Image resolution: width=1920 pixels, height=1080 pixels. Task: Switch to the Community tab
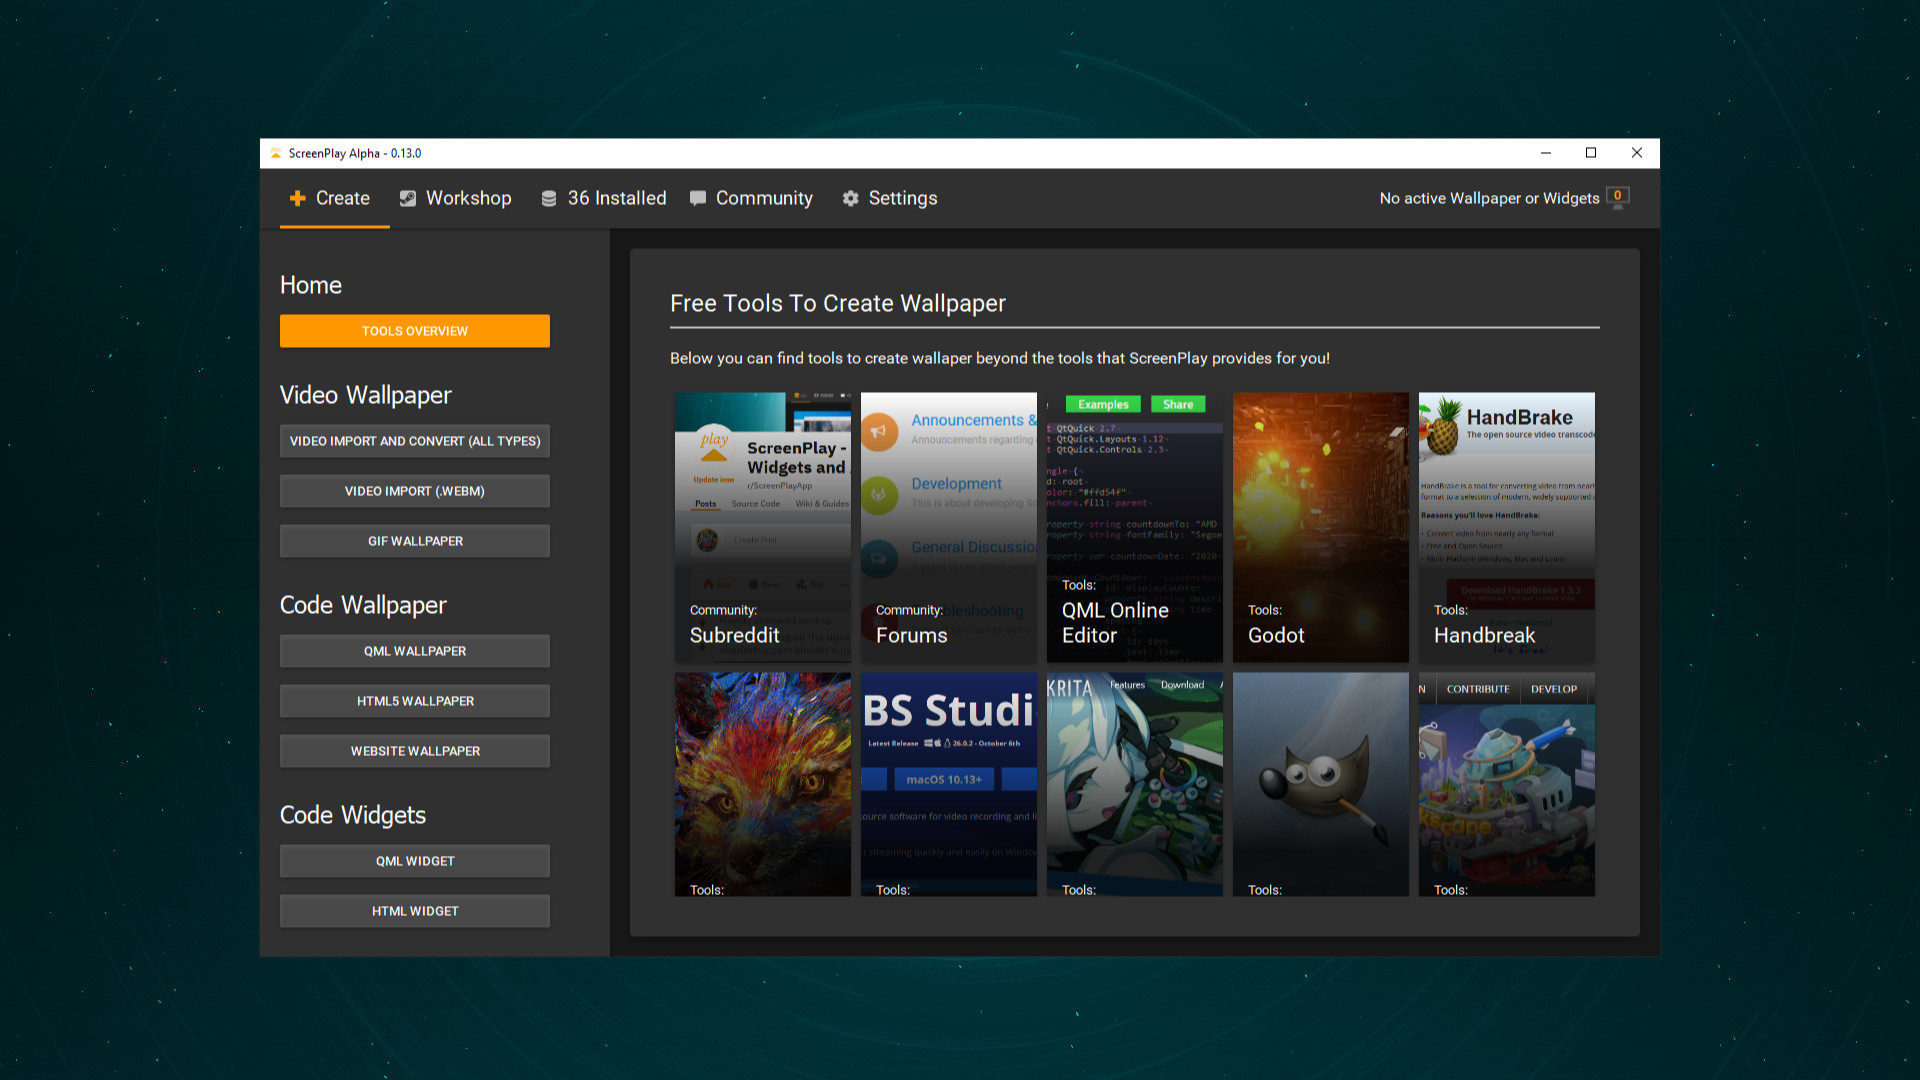pyautogui.click(x=764, y=198)
